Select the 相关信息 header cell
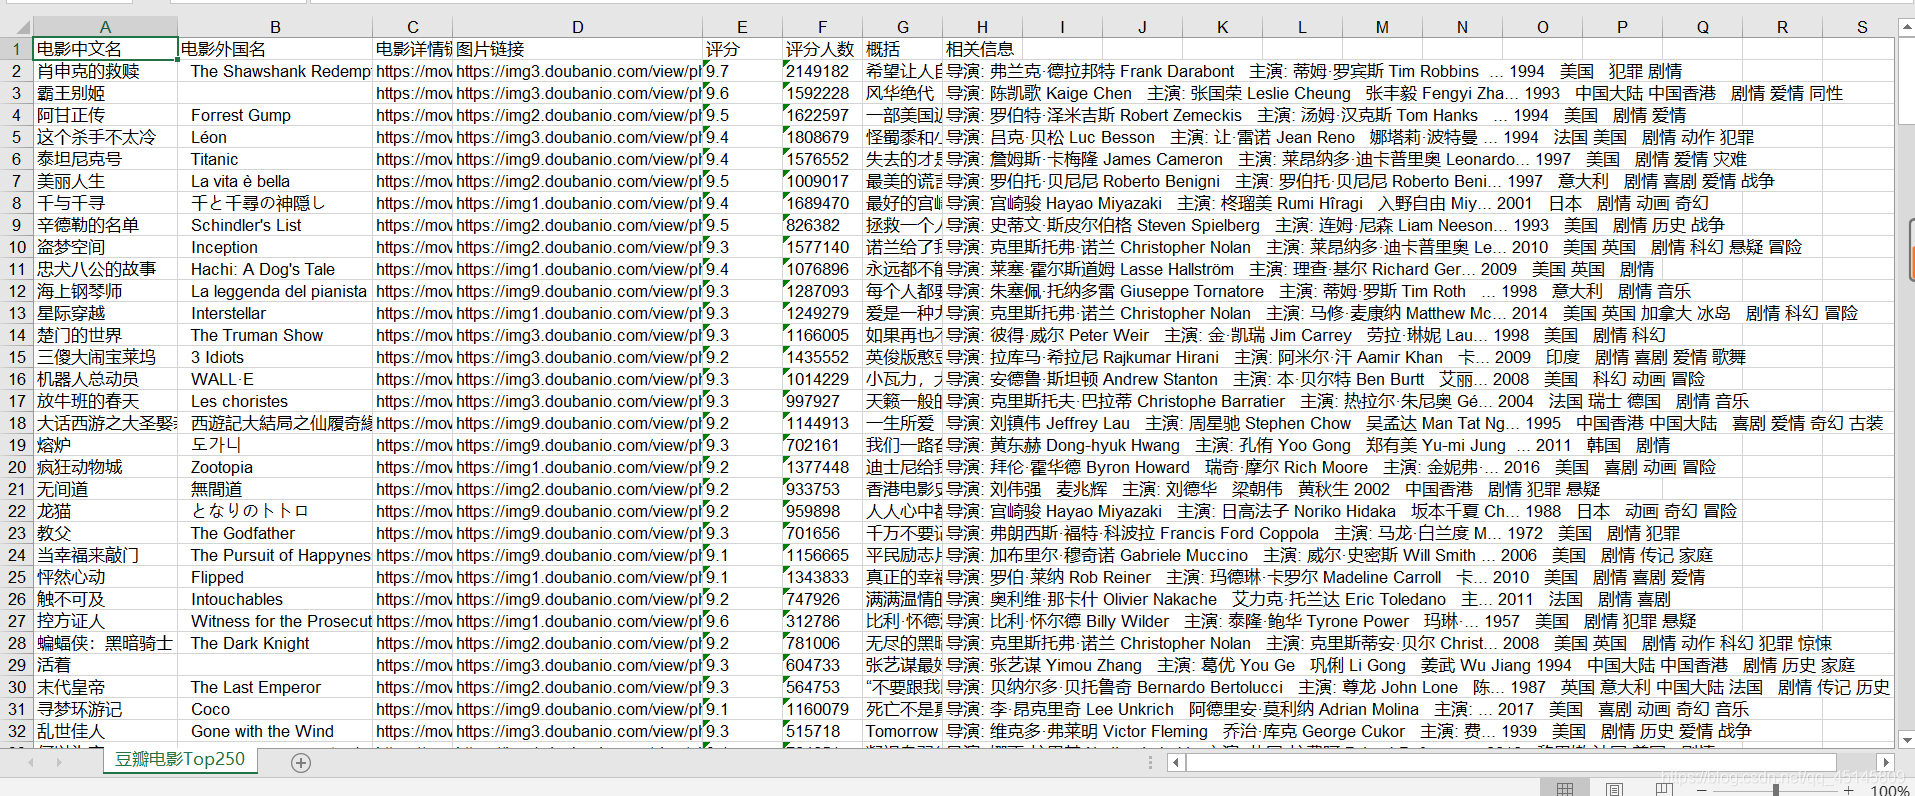The width and height of the screenshot is (1915, 796). pos(982,49)
